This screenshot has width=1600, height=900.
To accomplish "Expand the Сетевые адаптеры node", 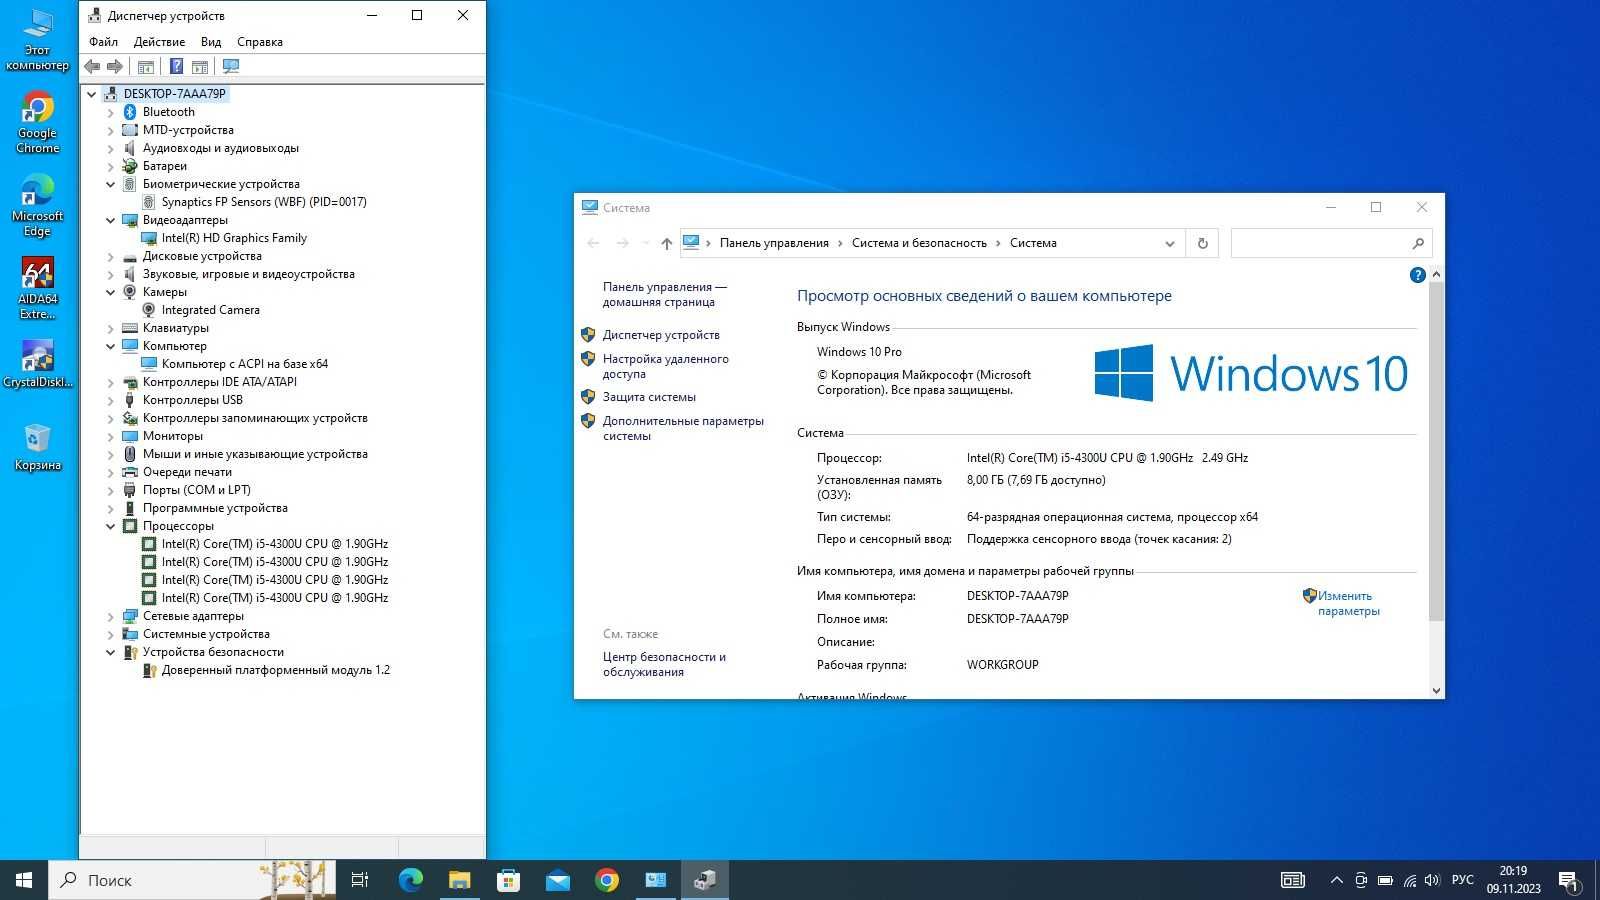I will pyautogui.click(x=110, y=616).
